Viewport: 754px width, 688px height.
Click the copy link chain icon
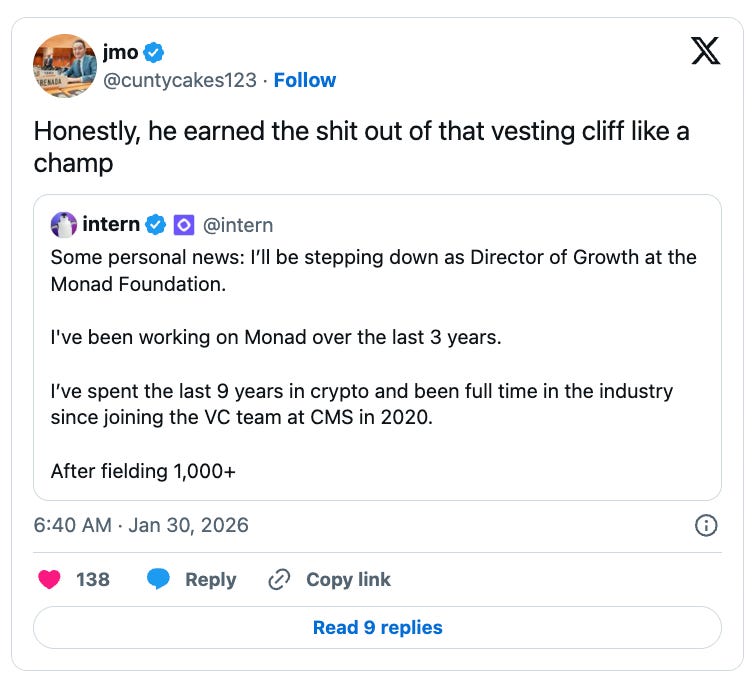pyautogui.click(x=279, y=579)
